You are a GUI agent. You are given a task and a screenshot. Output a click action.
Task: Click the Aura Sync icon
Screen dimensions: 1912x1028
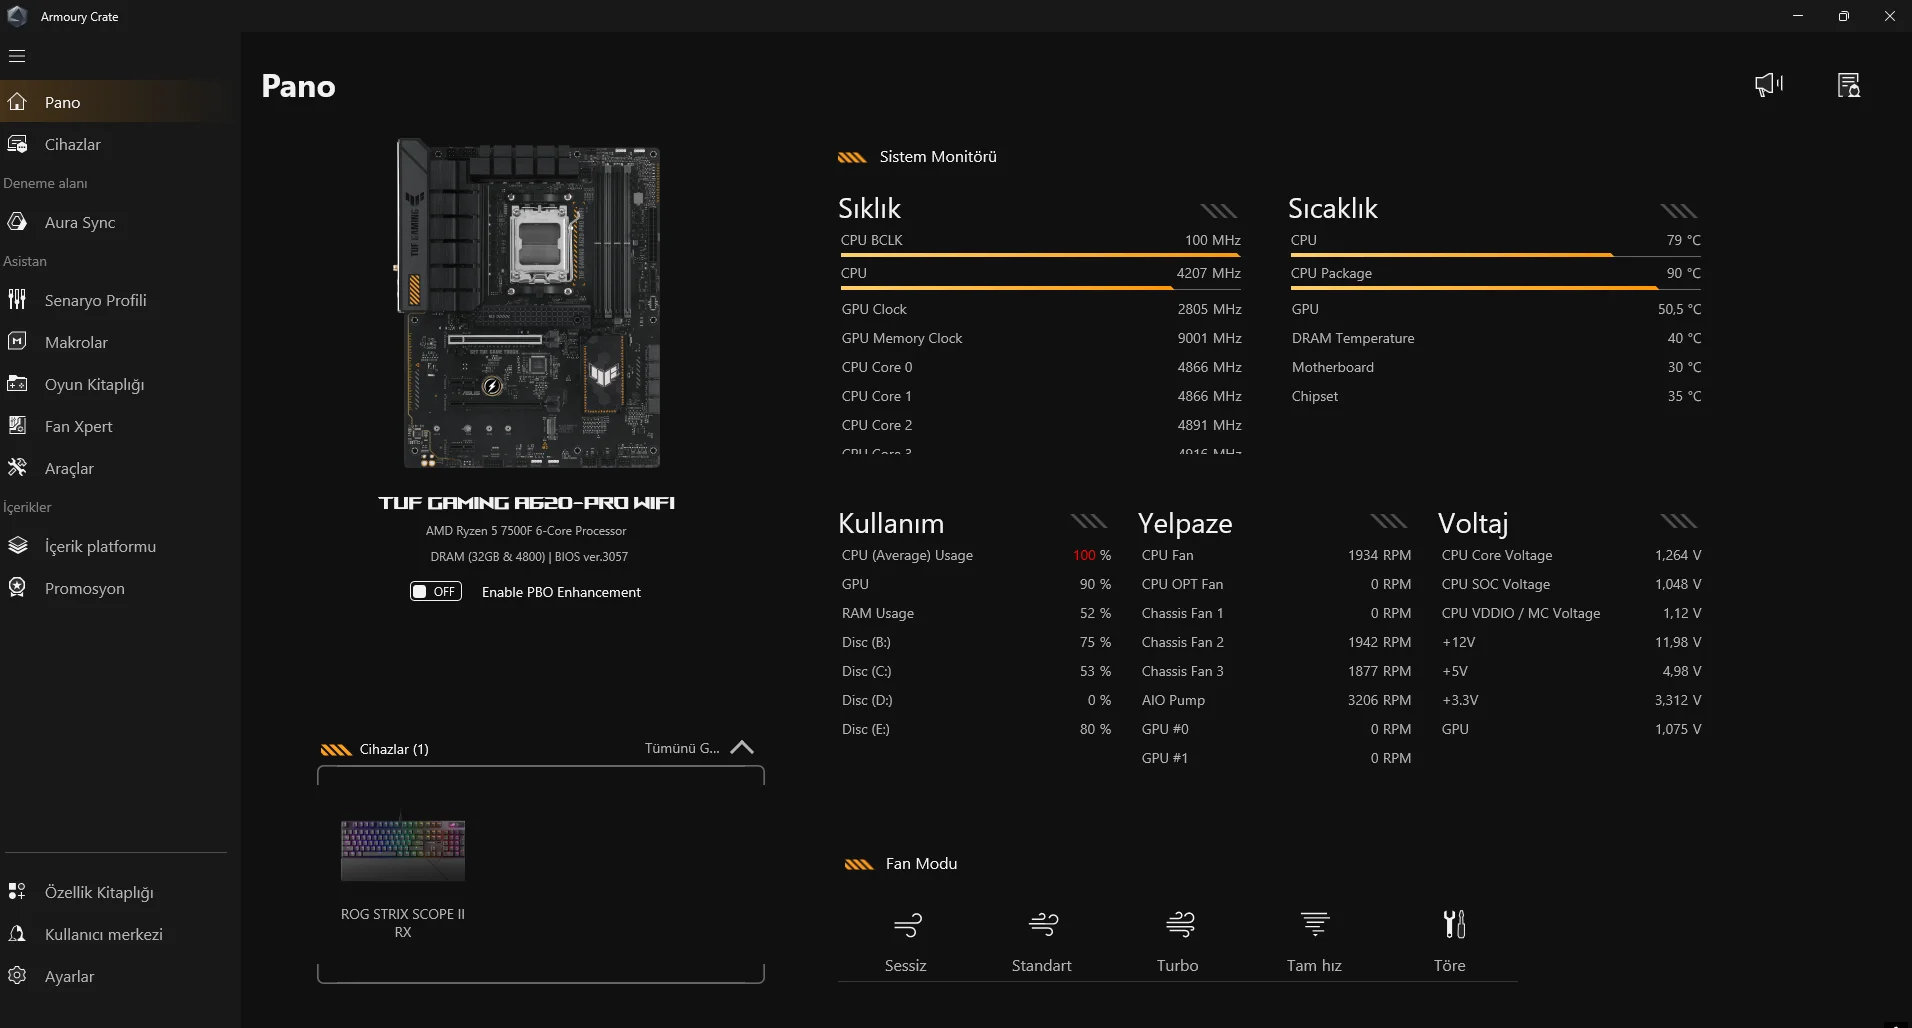click(x=17, y=222)
